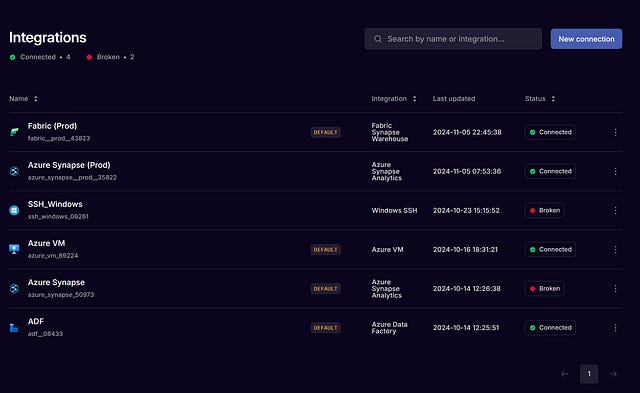Click the Integrations page heading
This screenshot has width=640, height=393.
pos(48,38)
